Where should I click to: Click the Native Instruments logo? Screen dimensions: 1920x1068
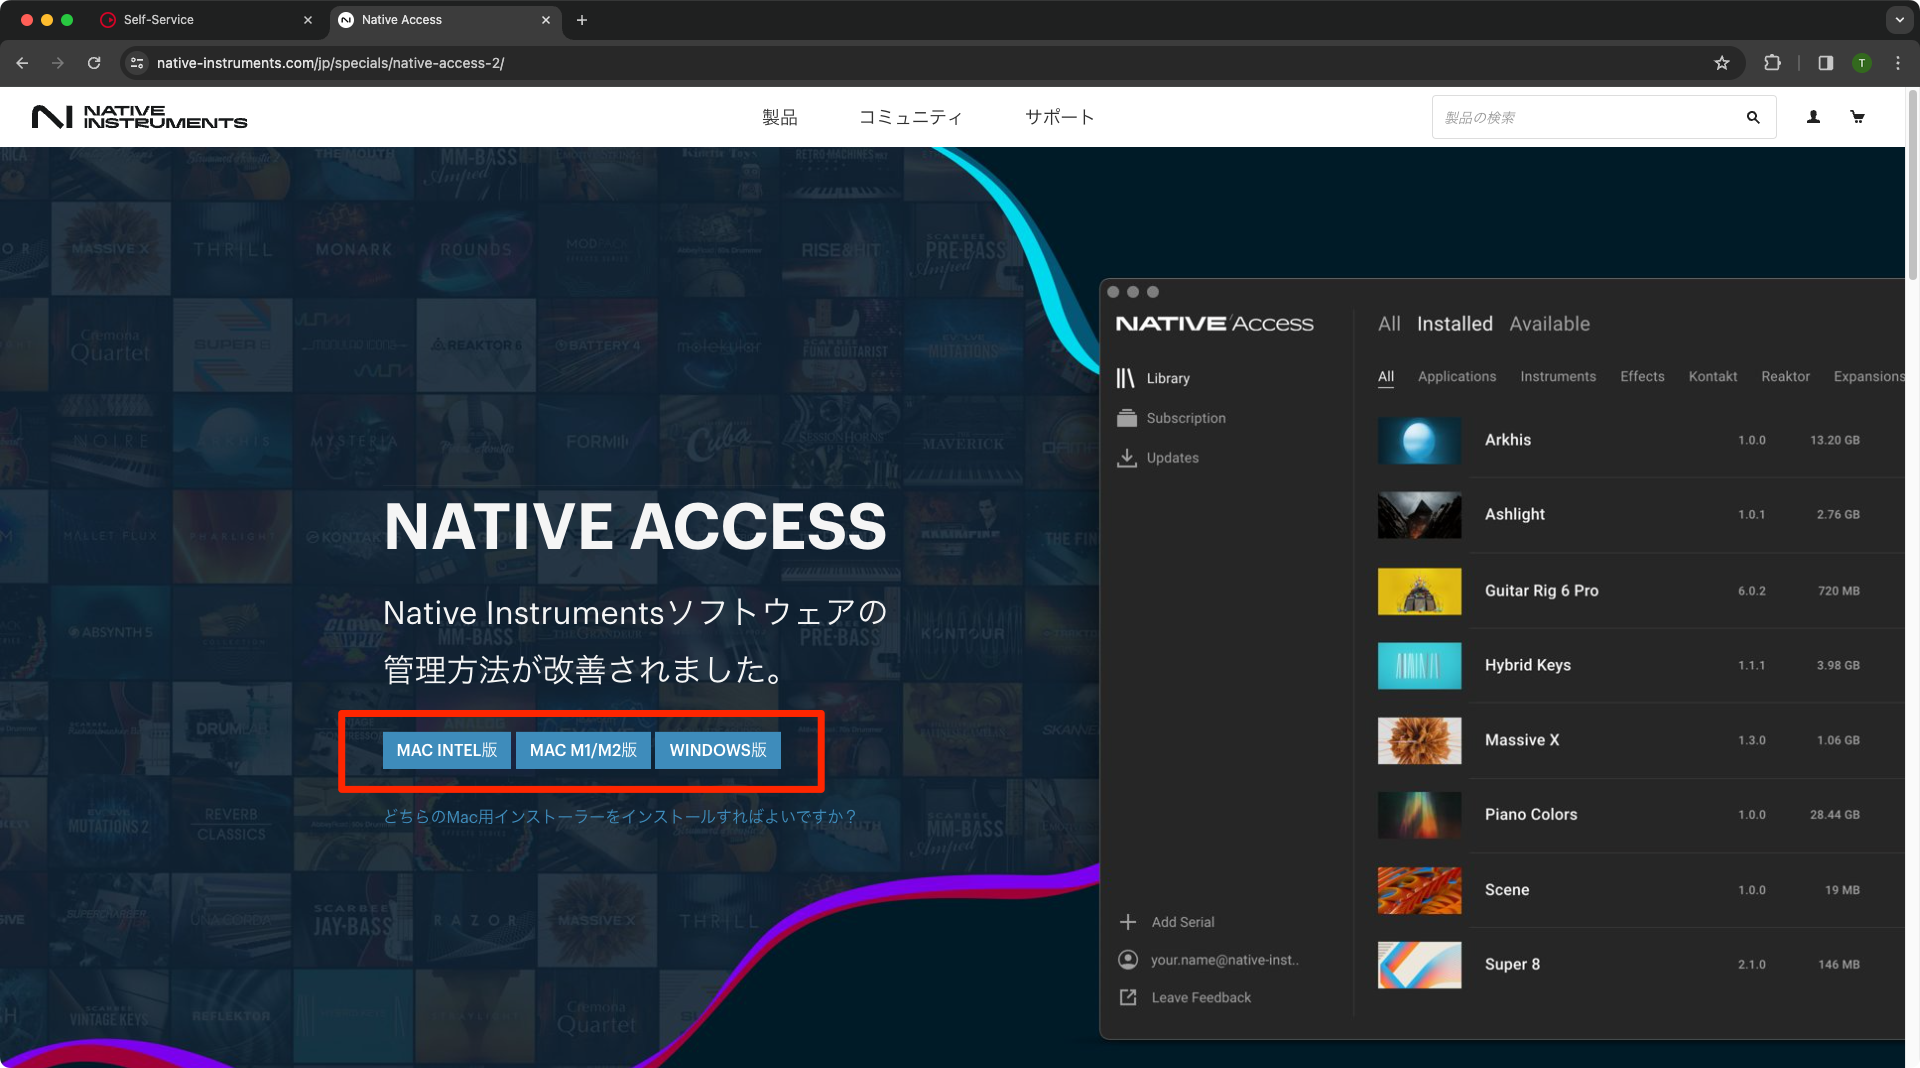[139, 117]
